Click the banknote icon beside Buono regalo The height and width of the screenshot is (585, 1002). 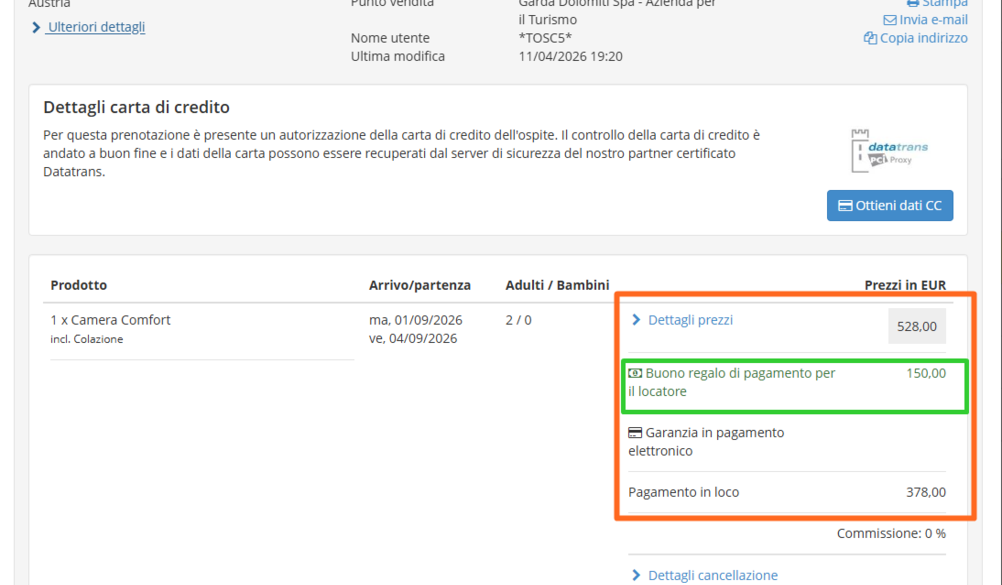(635, 373)
